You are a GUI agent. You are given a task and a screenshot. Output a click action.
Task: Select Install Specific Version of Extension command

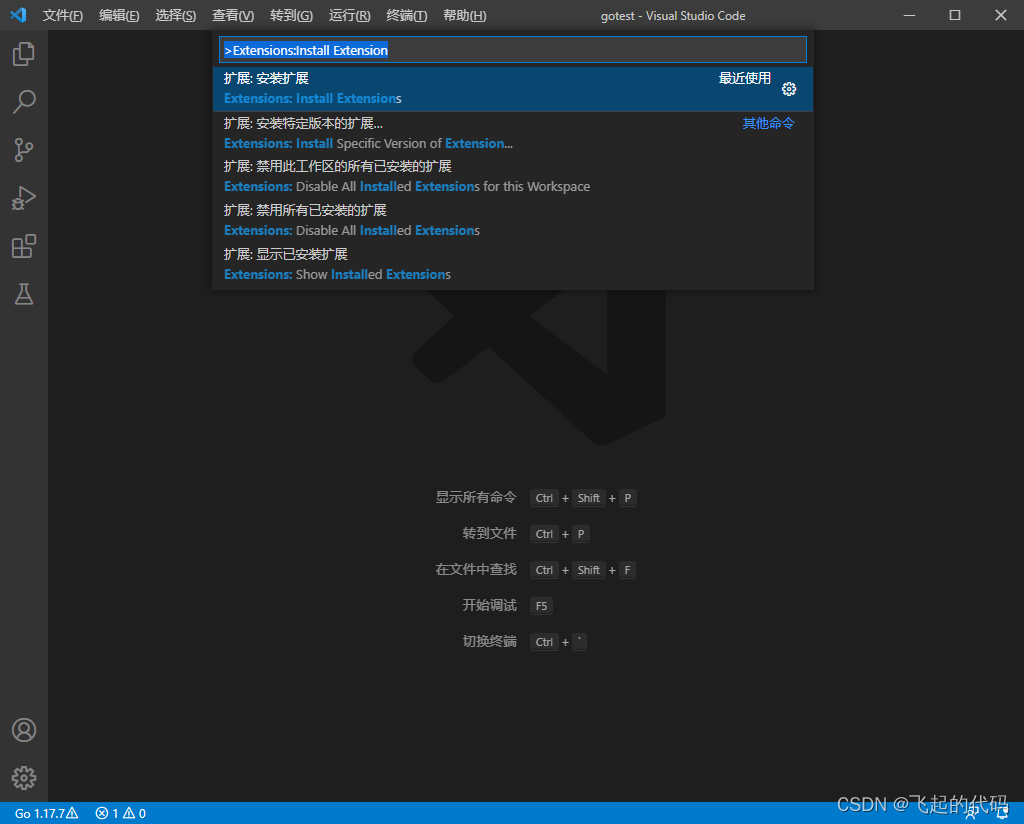tap(513, 133)
